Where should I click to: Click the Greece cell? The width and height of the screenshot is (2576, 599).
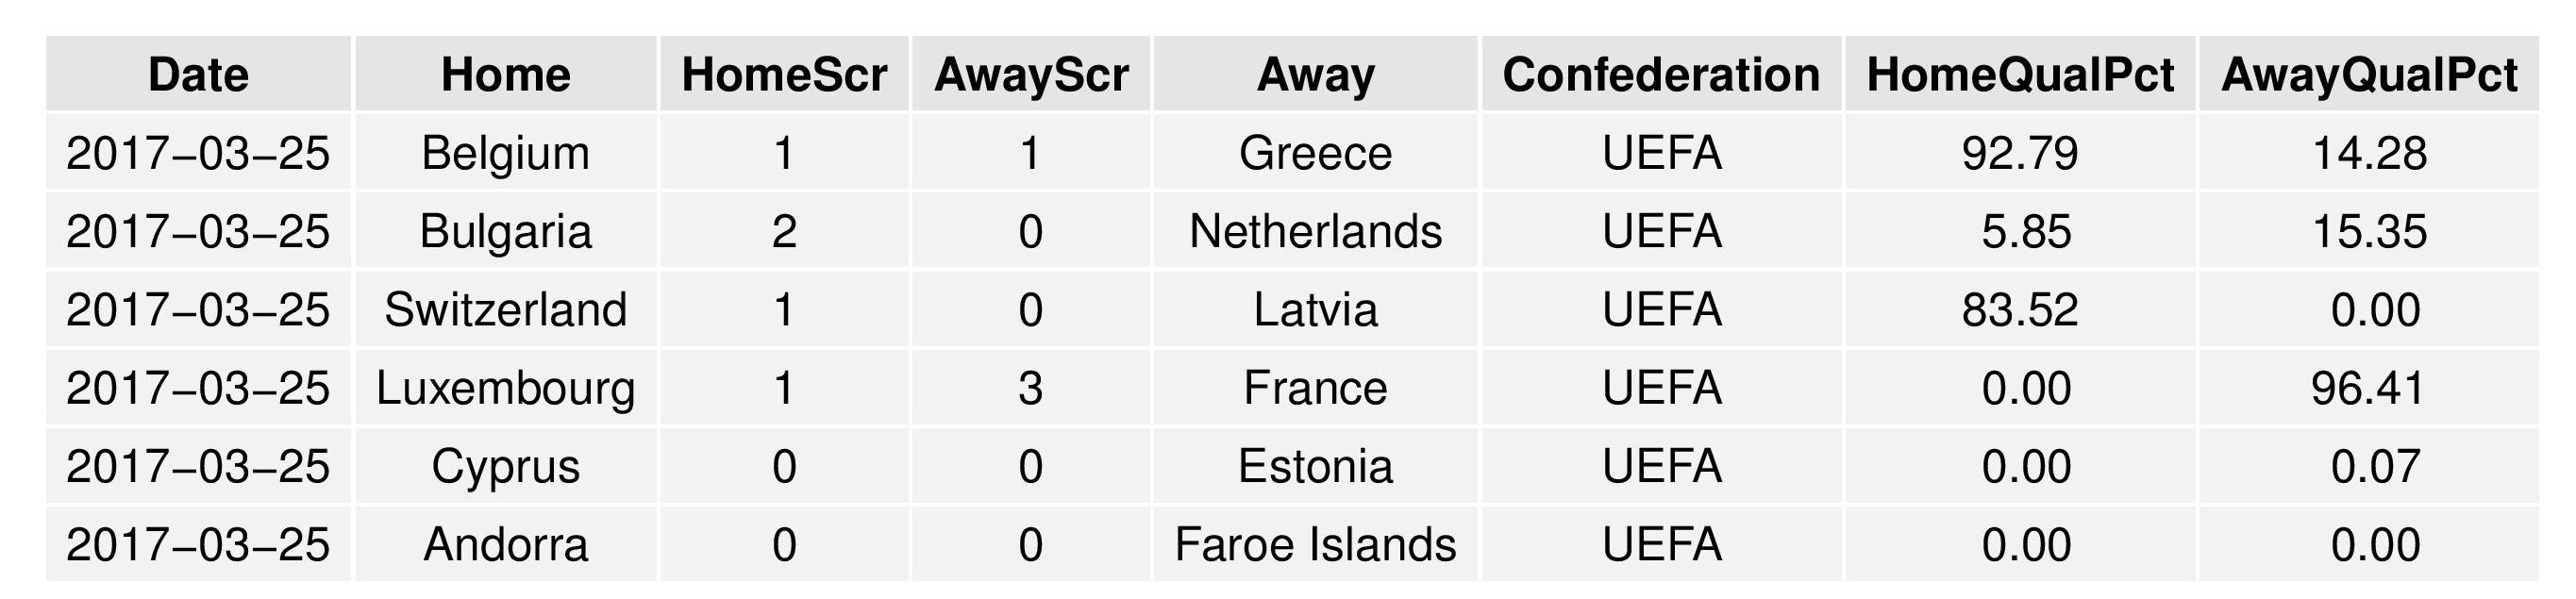(x=1315, y=153)
